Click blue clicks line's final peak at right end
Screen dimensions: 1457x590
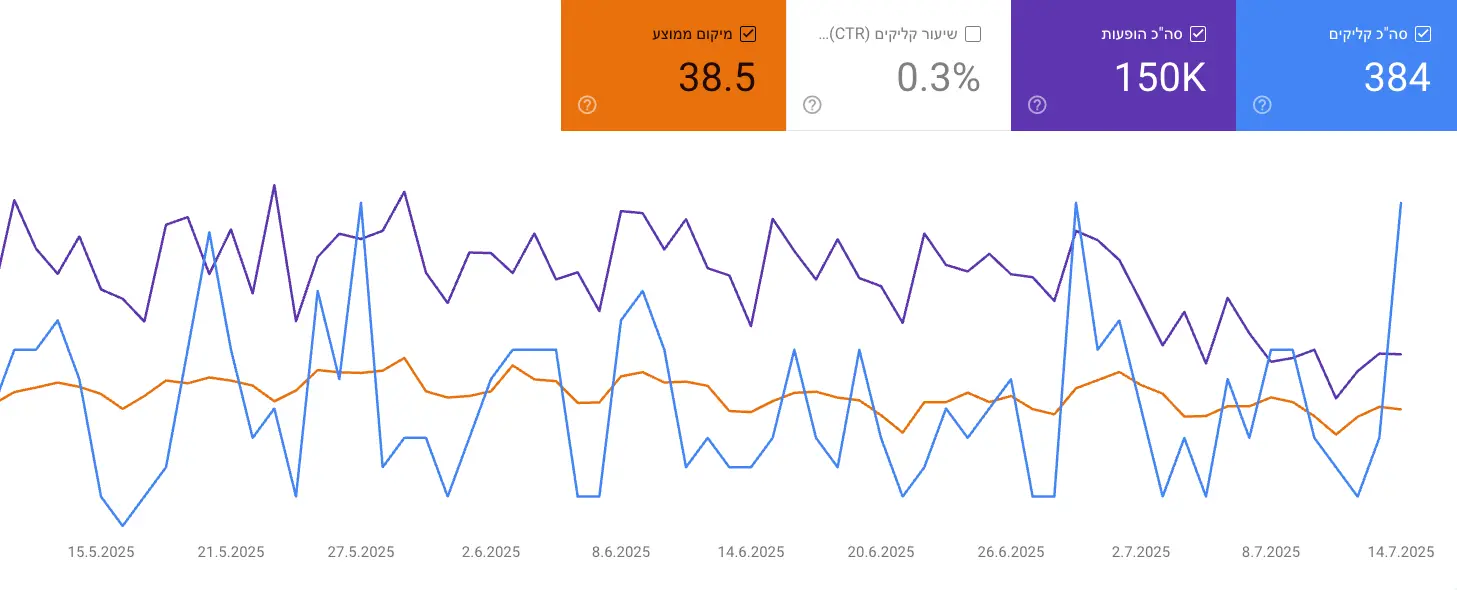[1400, 203]
